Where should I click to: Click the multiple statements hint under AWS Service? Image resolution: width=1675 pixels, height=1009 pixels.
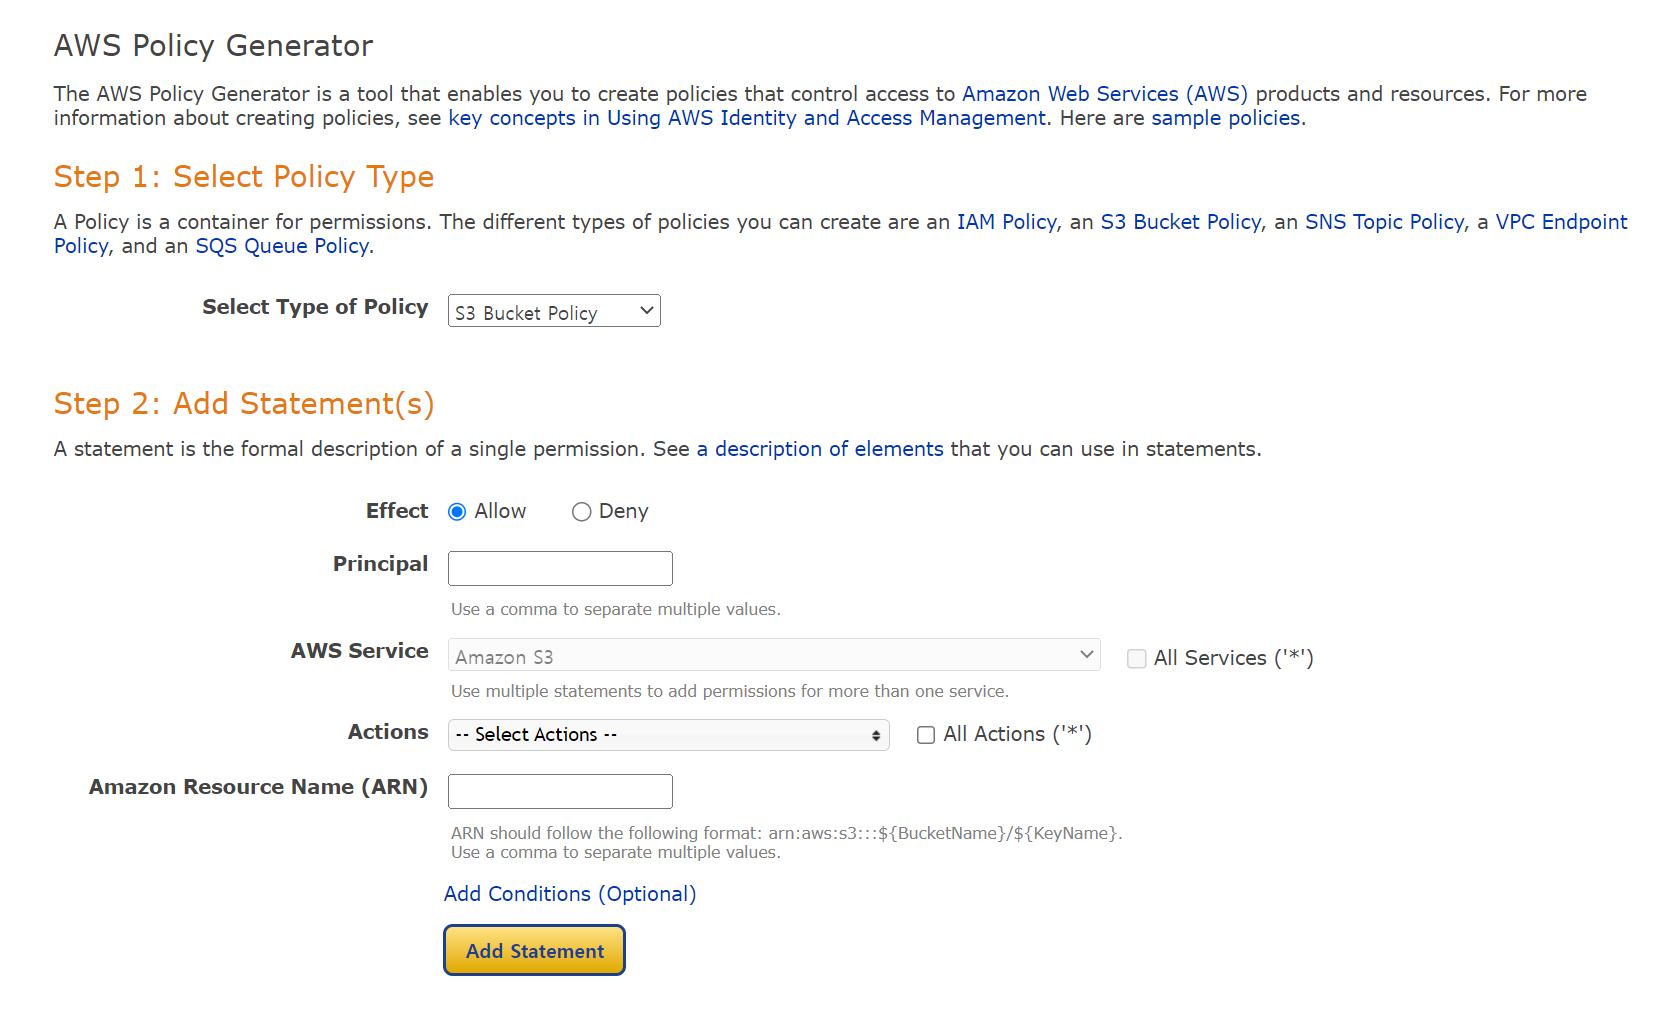pos(730,691)
